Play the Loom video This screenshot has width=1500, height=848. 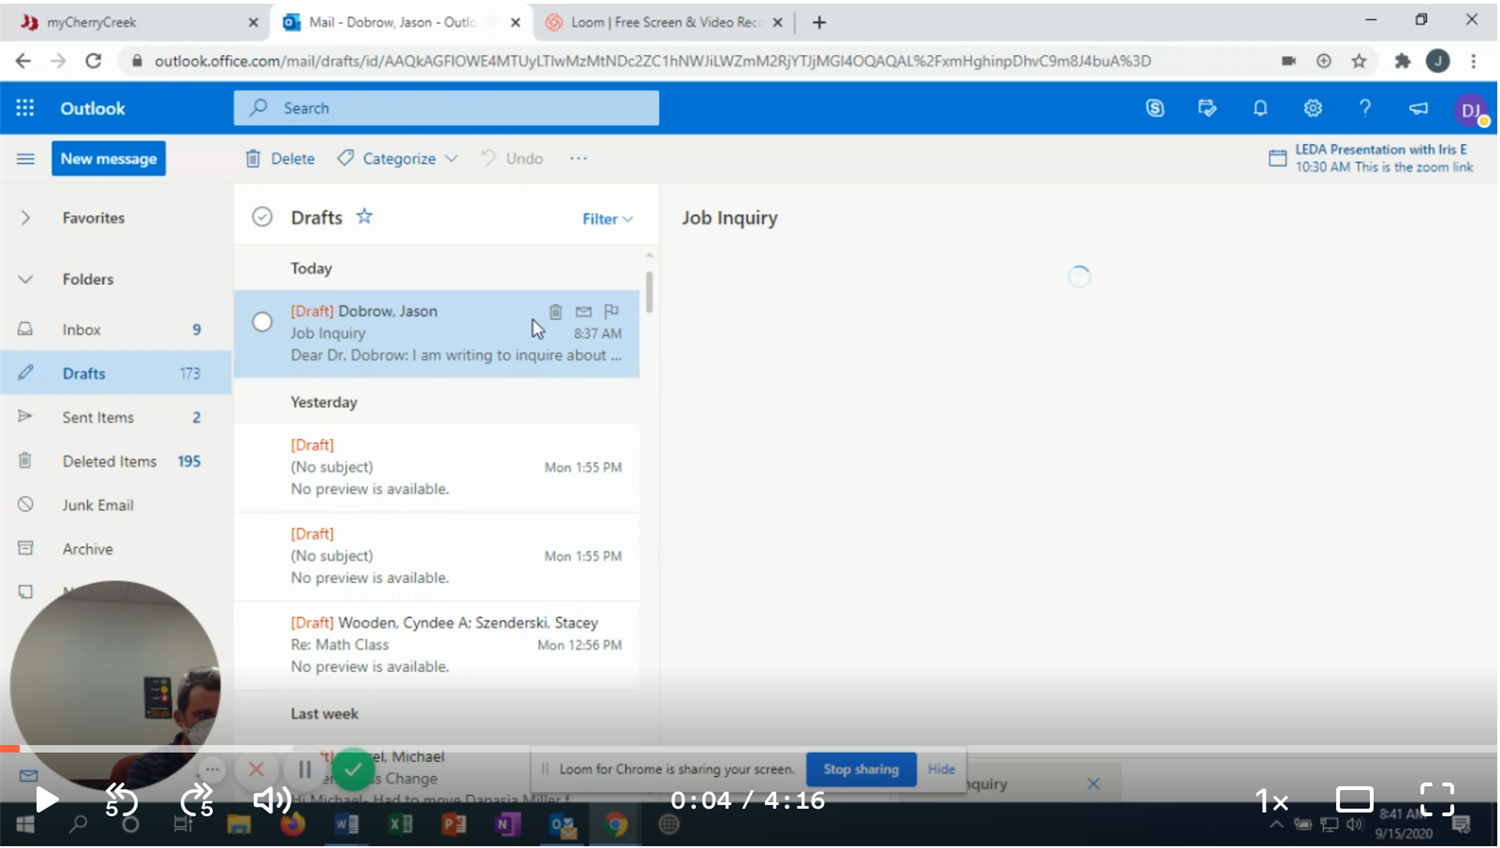coord(46,800)
